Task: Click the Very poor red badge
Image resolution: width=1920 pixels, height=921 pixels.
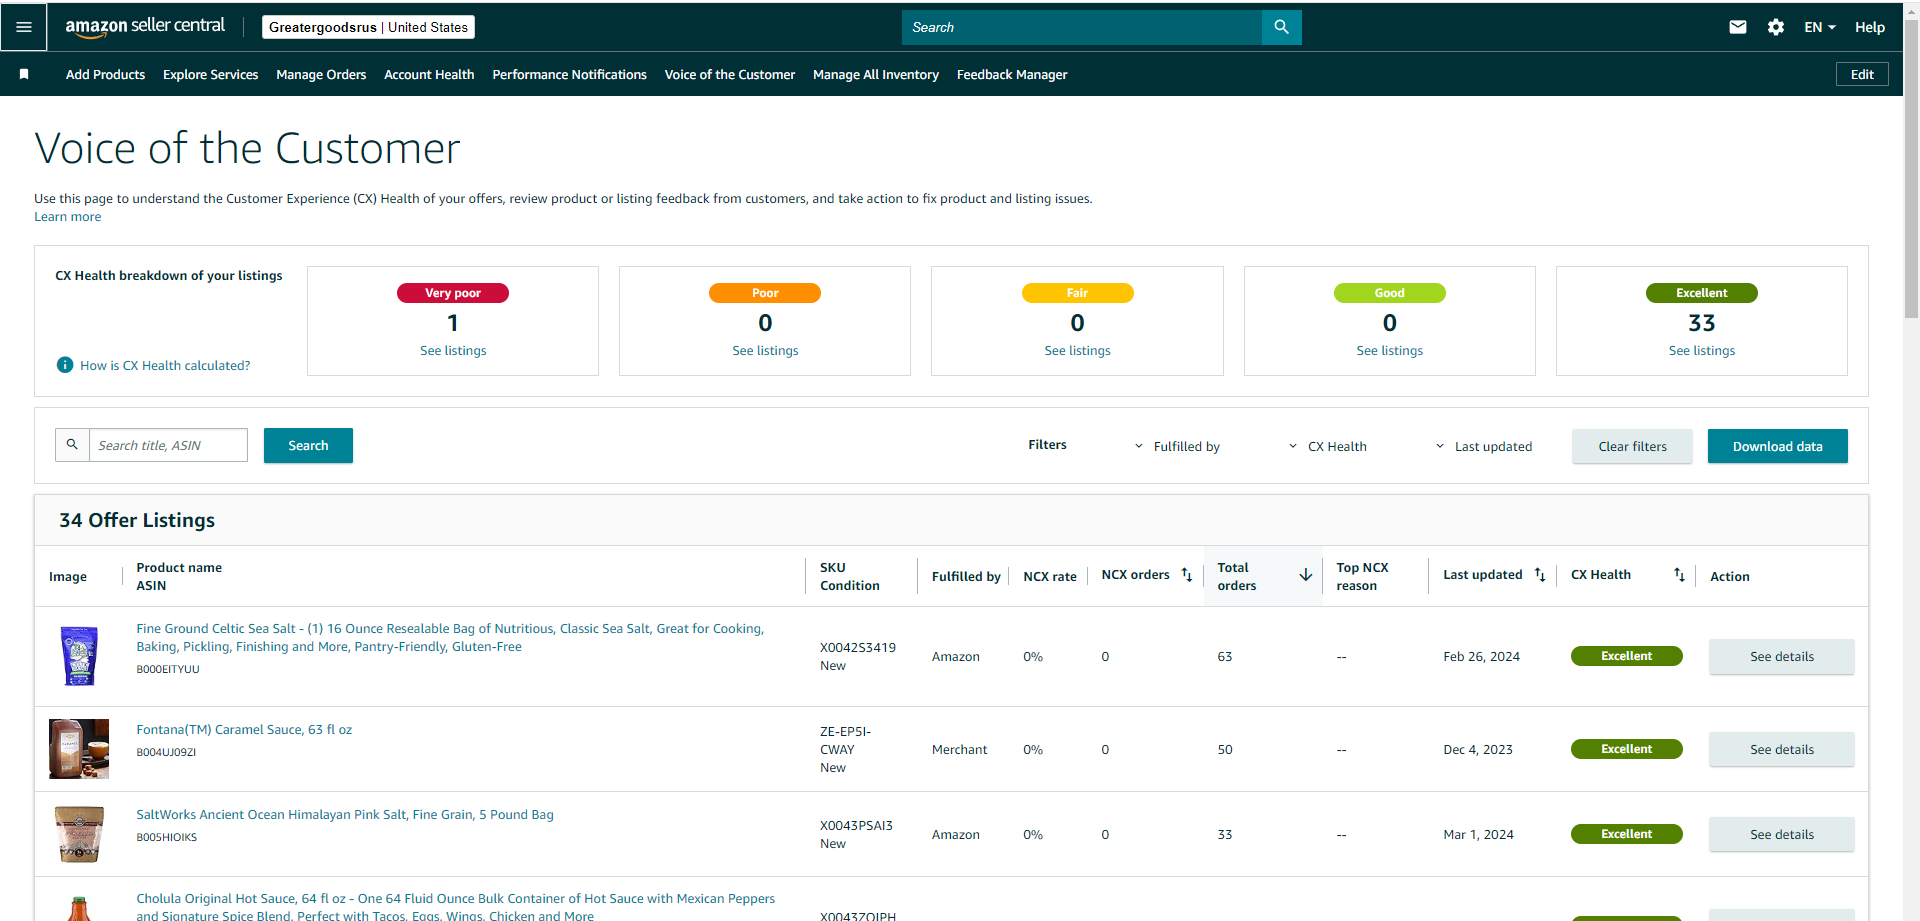Action: (x=453, y=293)
